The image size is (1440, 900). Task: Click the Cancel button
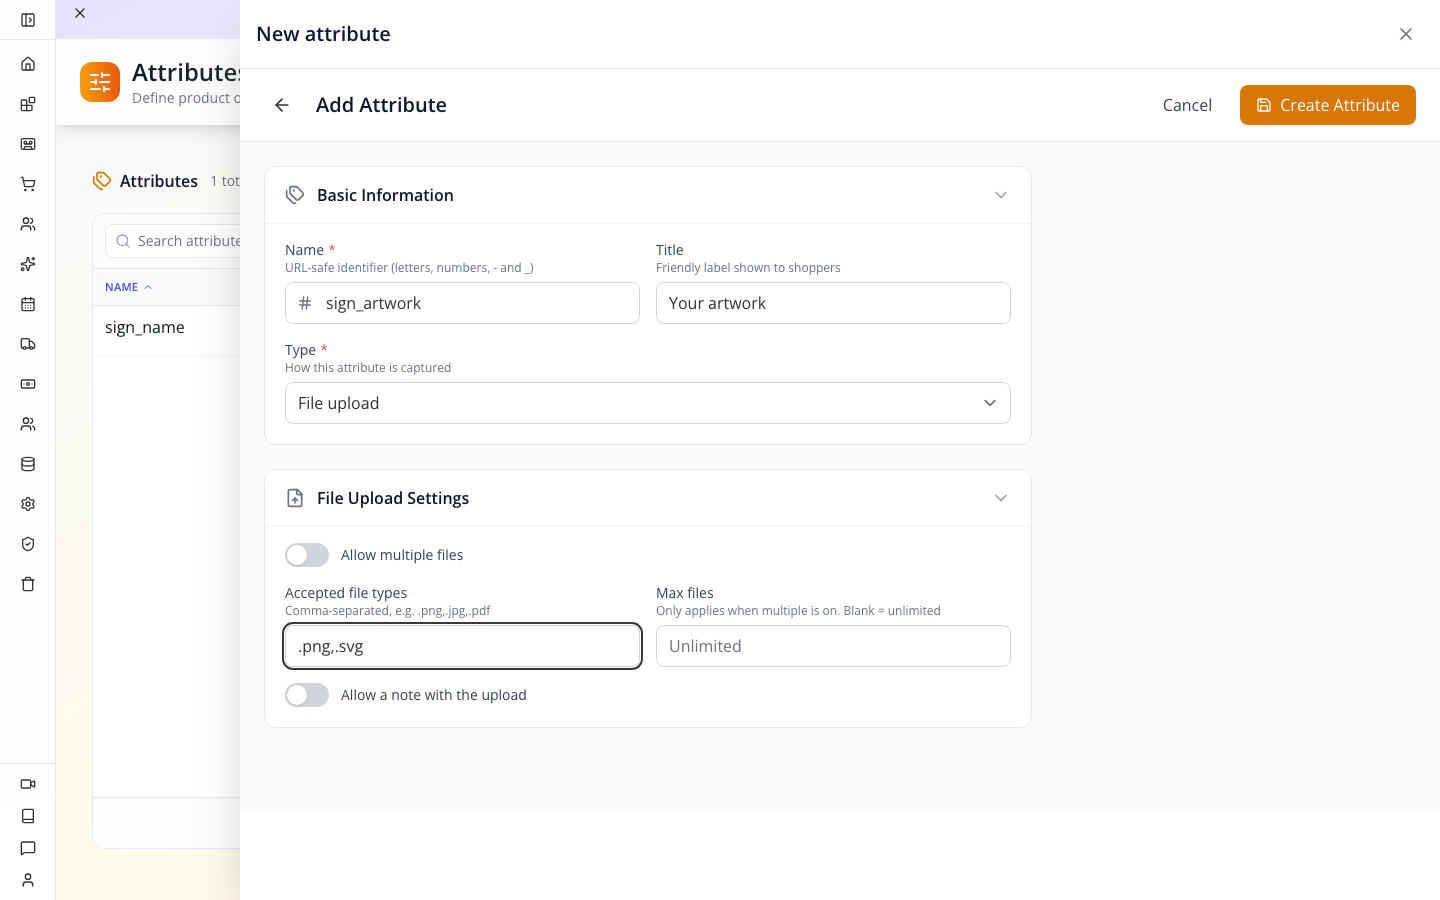click(x=1187, y=105)
